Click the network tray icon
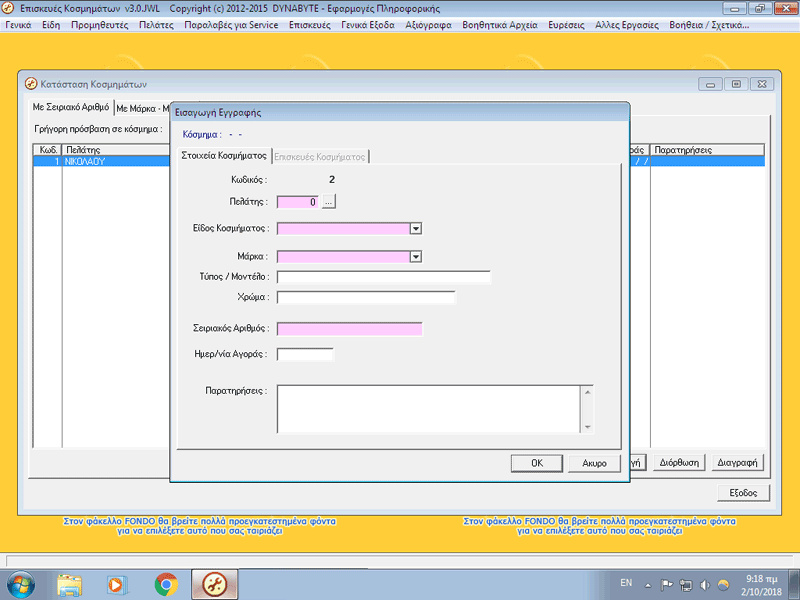 (686, 585)
